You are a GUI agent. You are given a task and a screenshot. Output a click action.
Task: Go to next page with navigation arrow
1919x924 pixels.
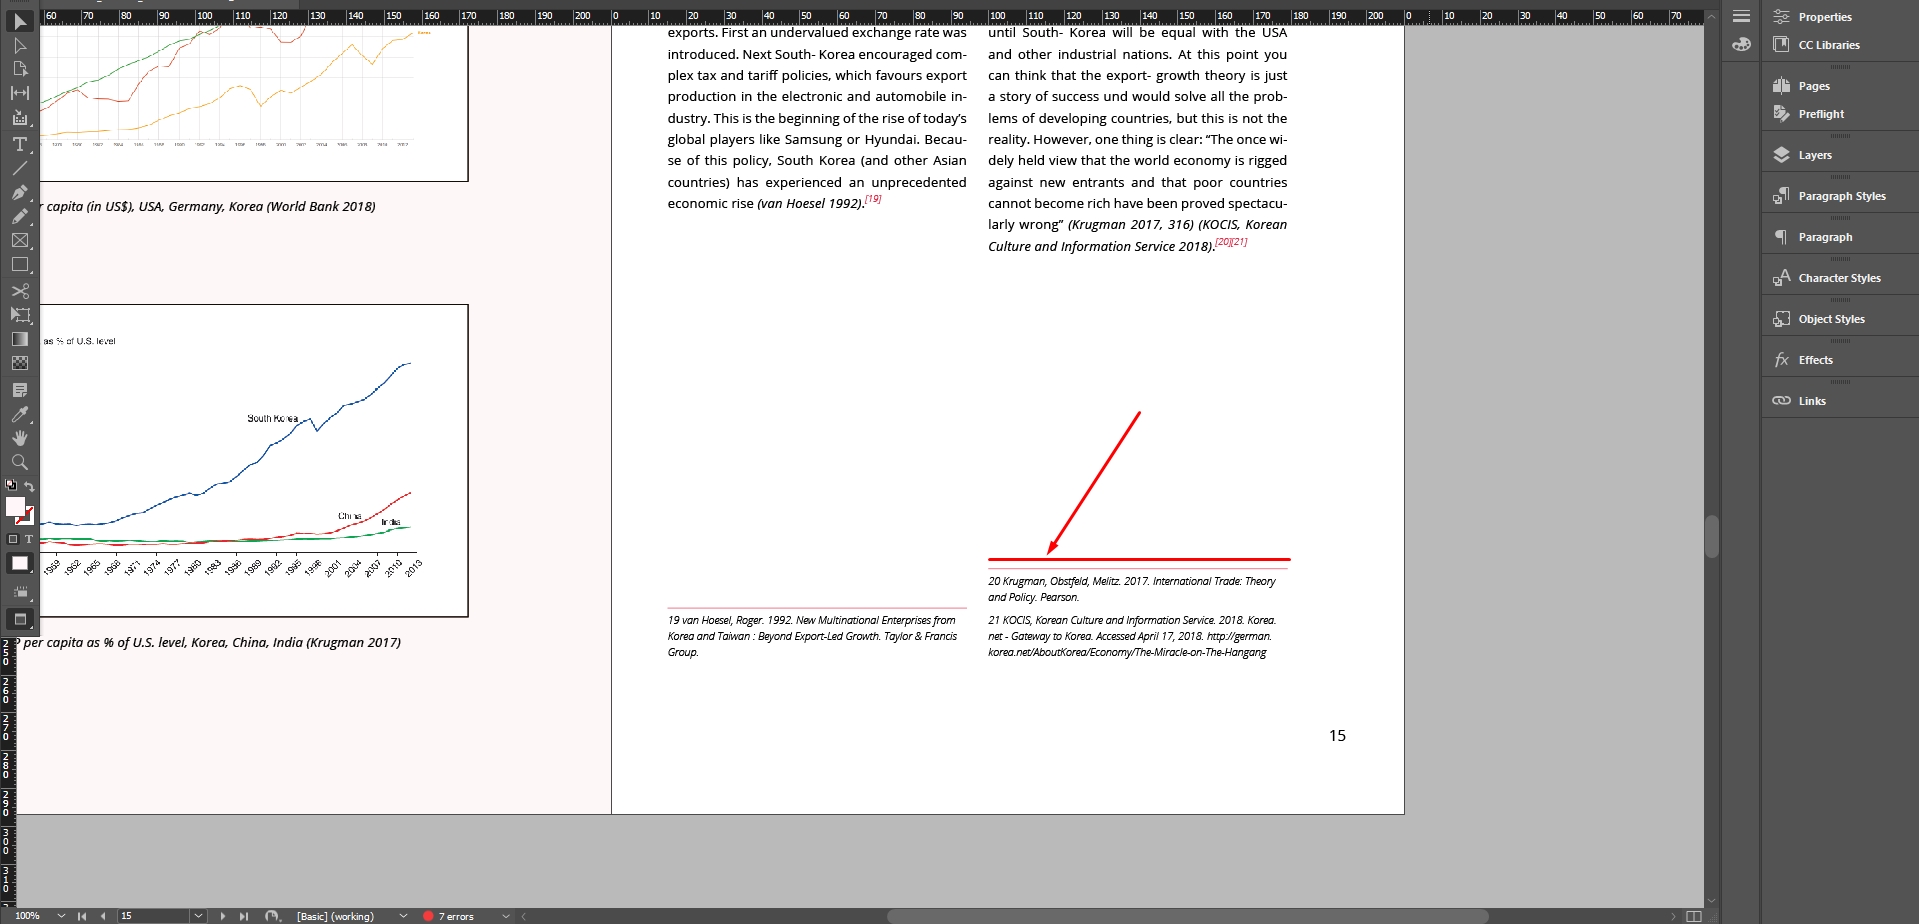click(x=223, y=915)
